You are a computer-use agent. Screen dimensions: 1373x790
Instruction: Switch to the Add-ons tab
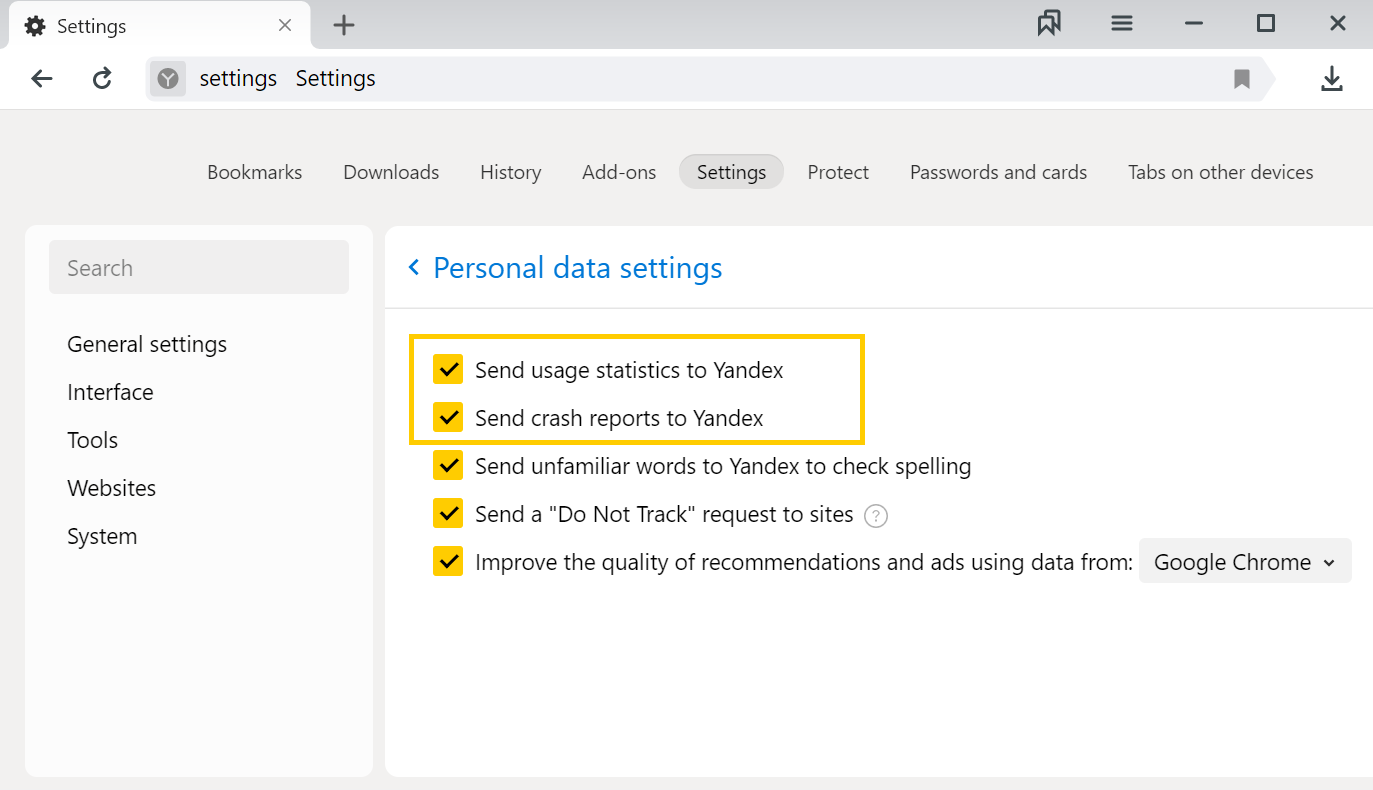pyautogui.click(x=619, y=172)
